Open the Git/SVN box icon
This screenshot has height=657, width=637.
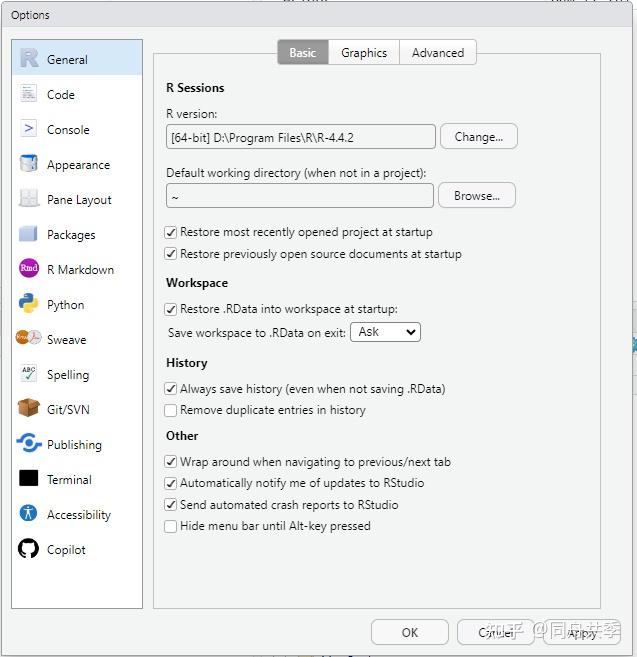(x=28, y=408)
